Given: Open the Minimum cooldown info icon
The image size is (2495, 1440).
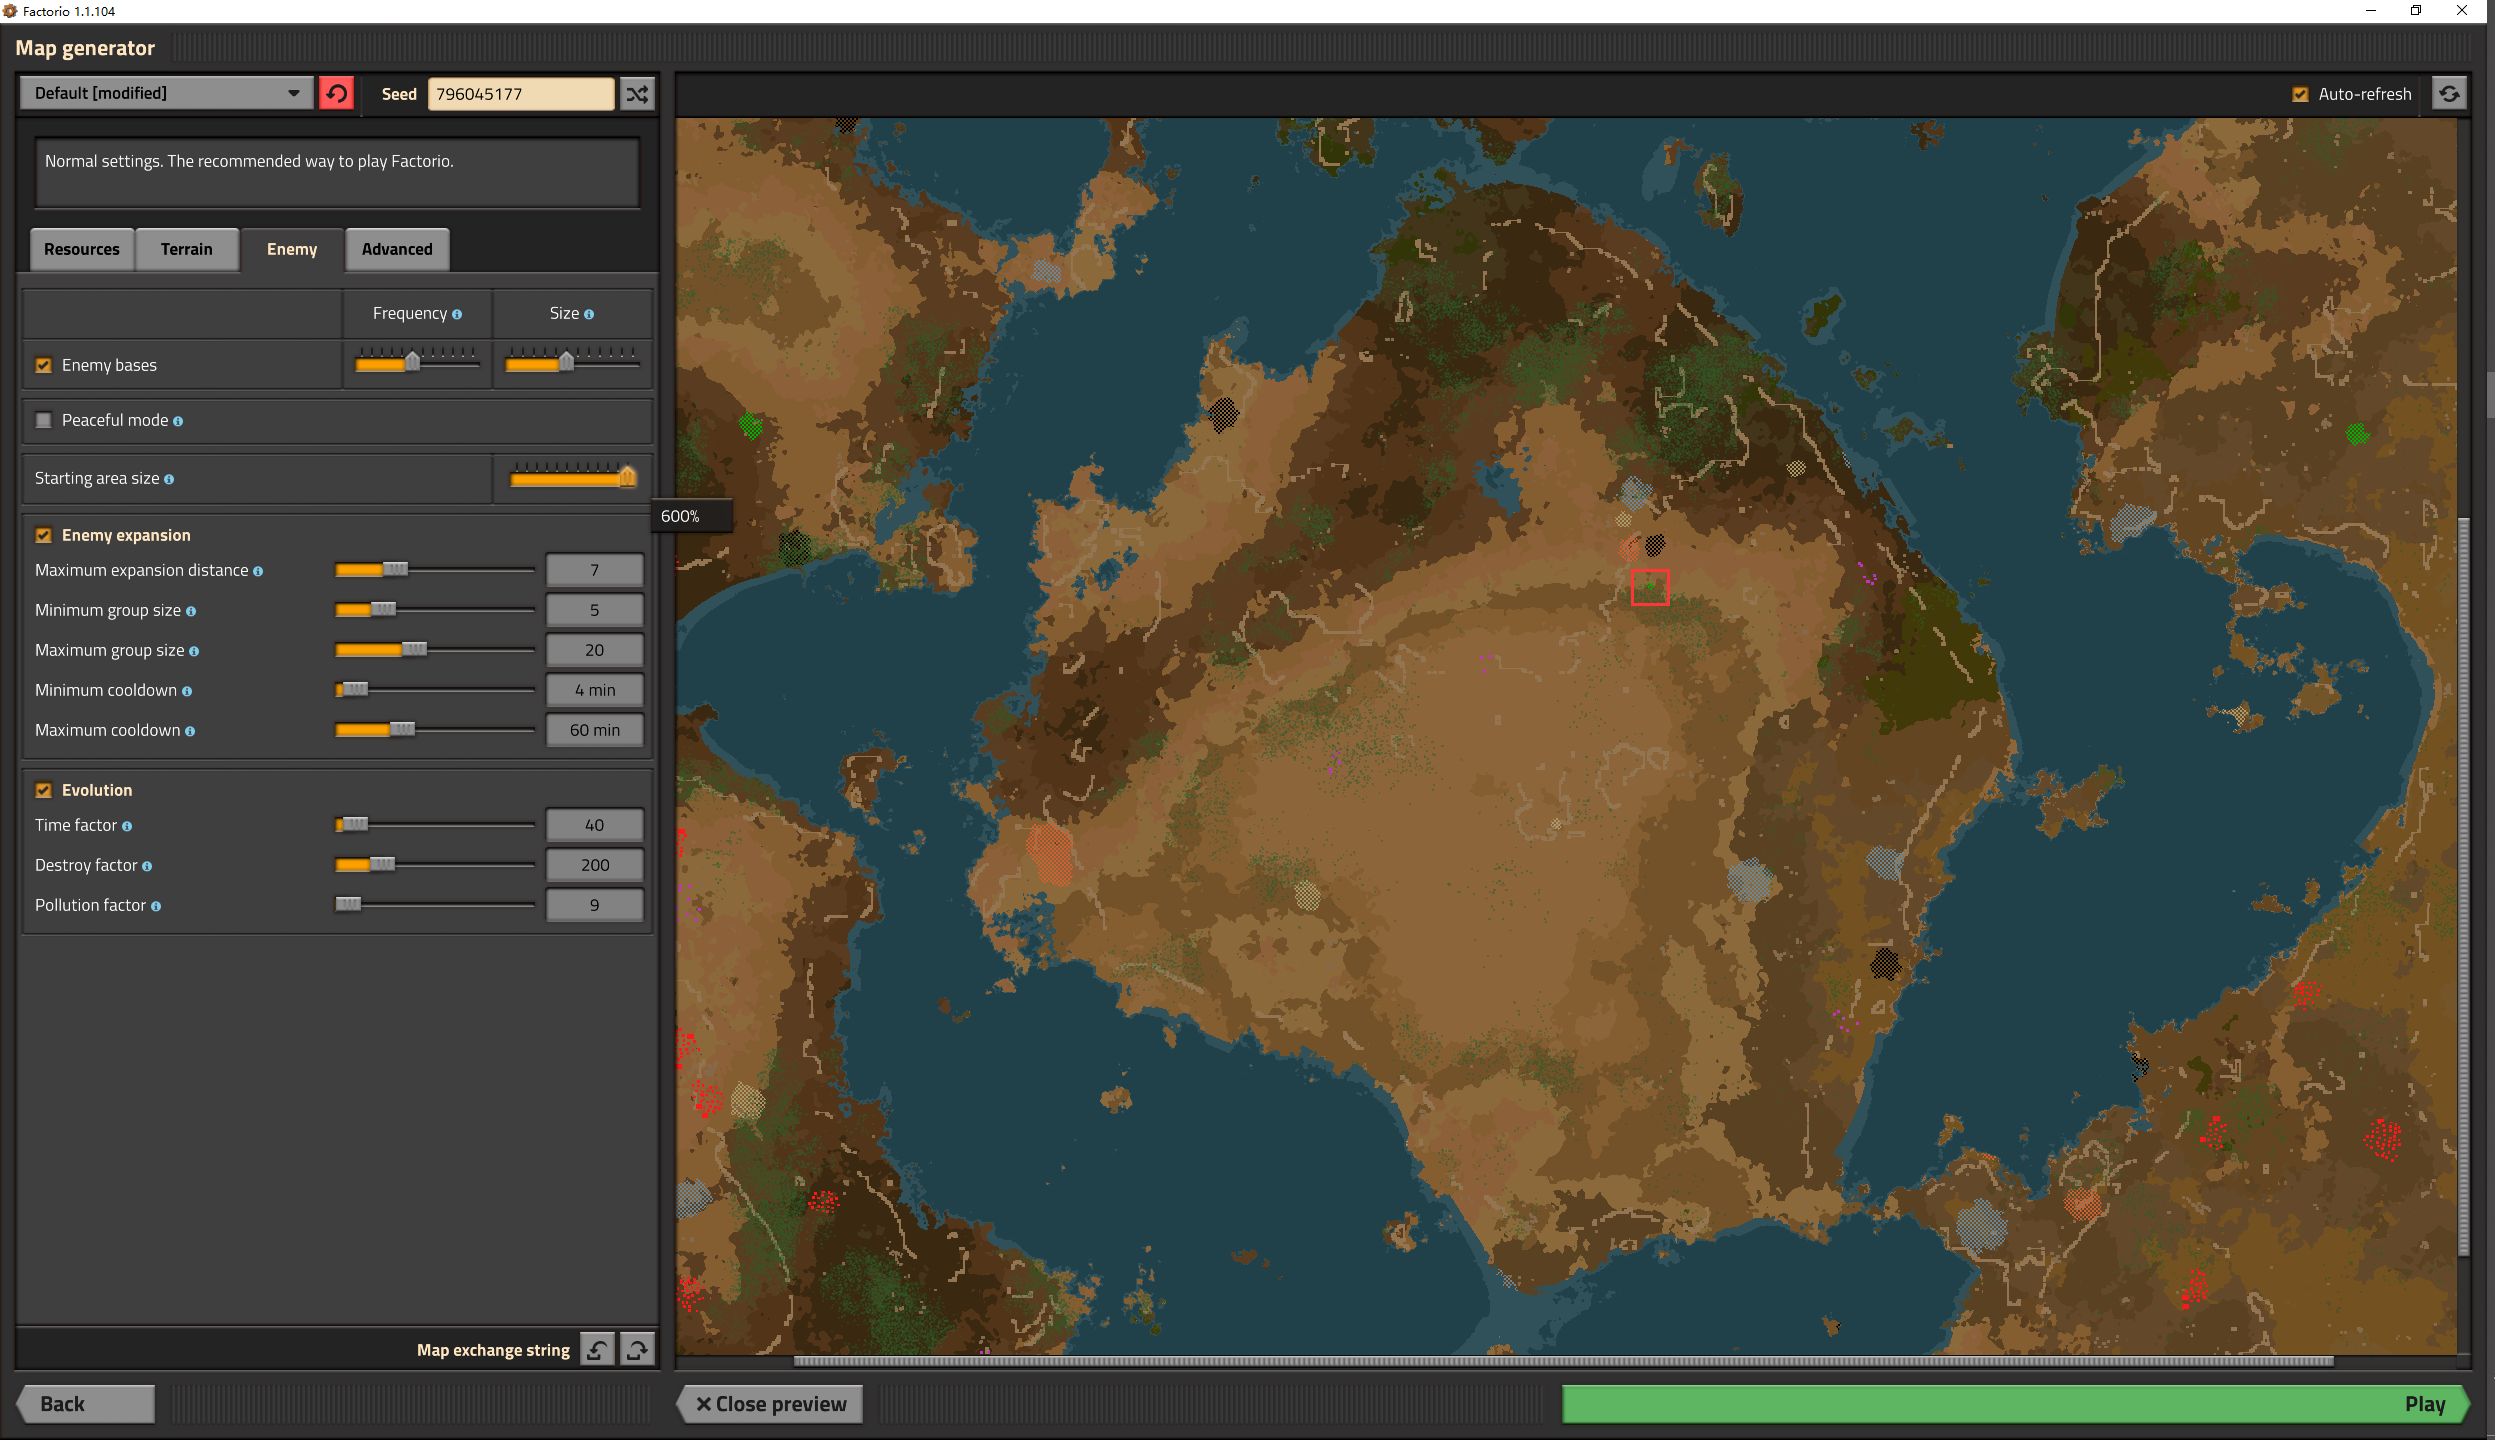Looking at the screenshot, I should pyautogui.click(x=187, y=691).
